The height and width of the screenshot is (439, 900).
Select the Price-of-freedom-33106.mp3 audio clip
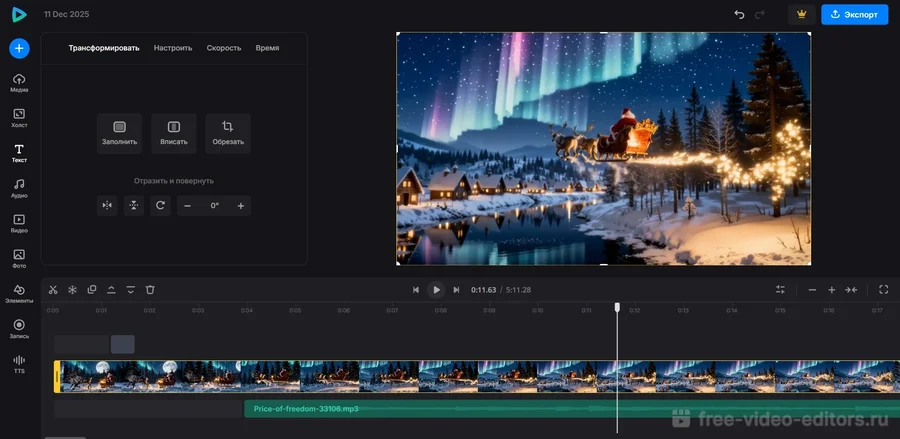click(572, 409)
